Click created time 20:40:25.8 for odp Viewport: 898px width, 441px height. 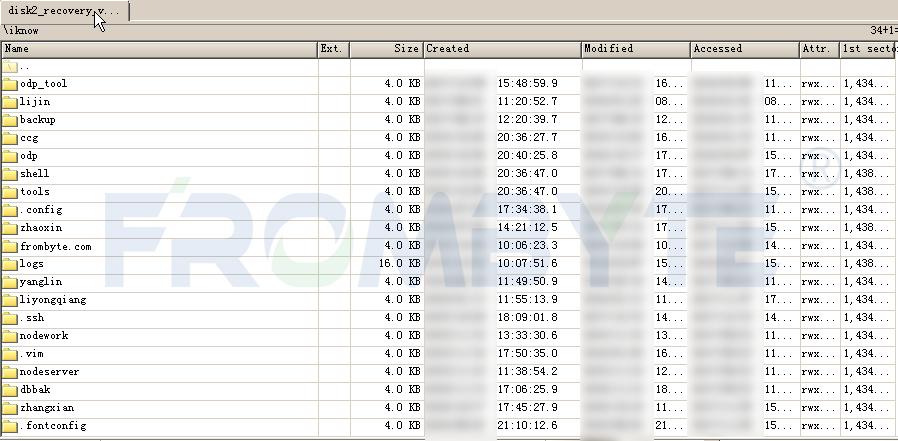click(527, 156)
